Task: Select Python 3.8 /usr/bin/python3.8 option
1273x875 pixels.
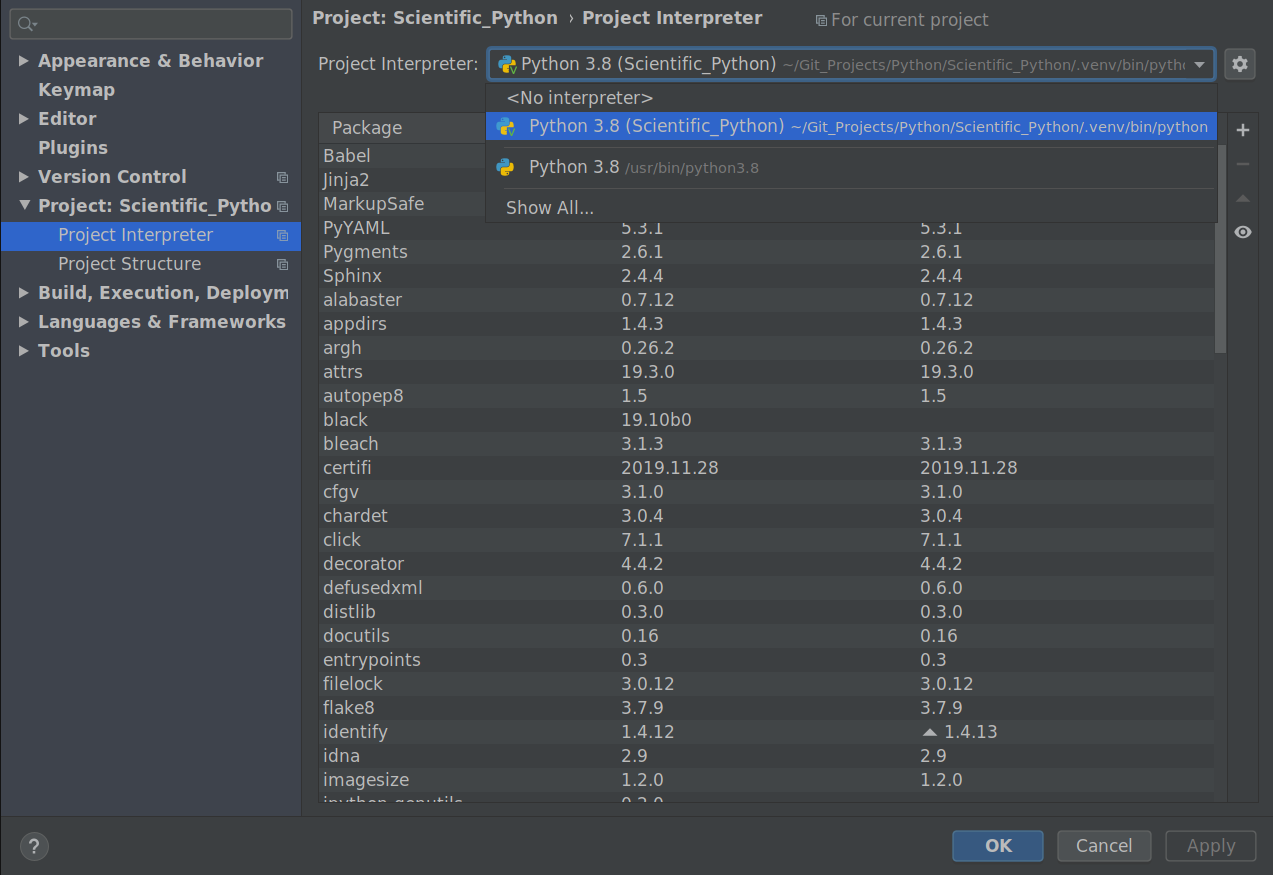Action: (x=851, y=167)
